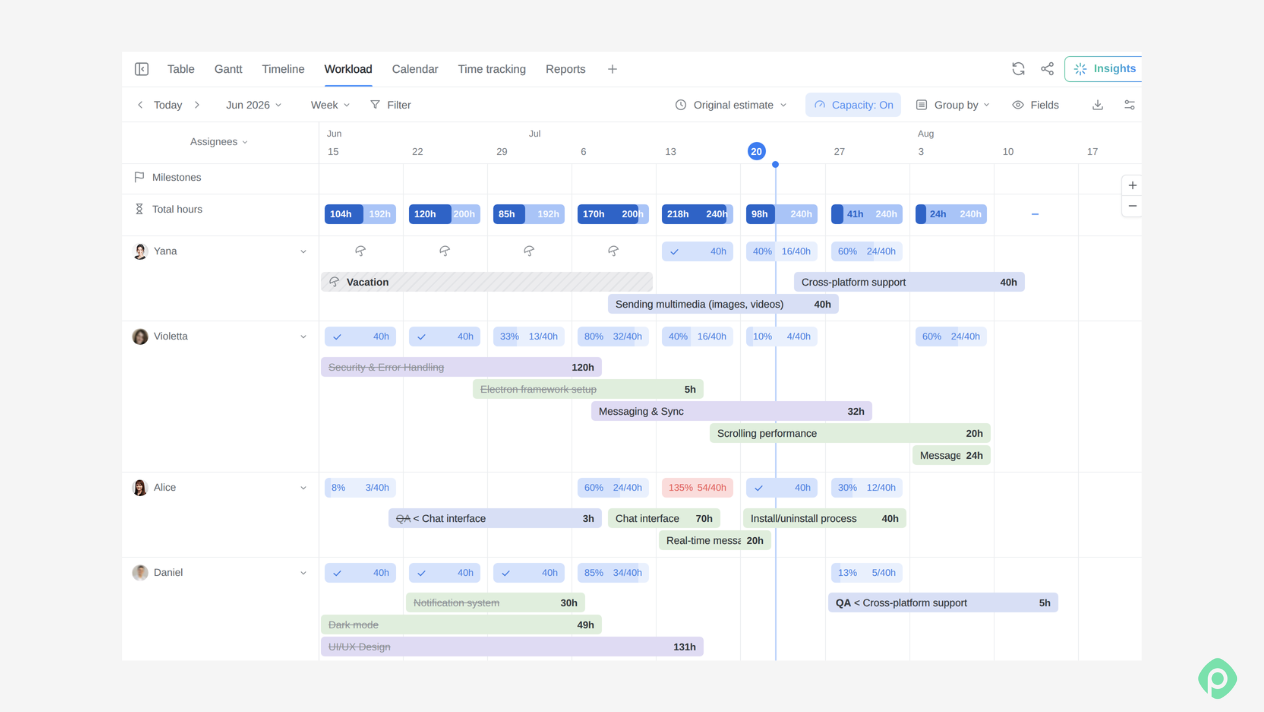The width and height of the screenshot is (1264, 712).
Task: Click the chat widget logo icon
Action: click(1217, 678)
